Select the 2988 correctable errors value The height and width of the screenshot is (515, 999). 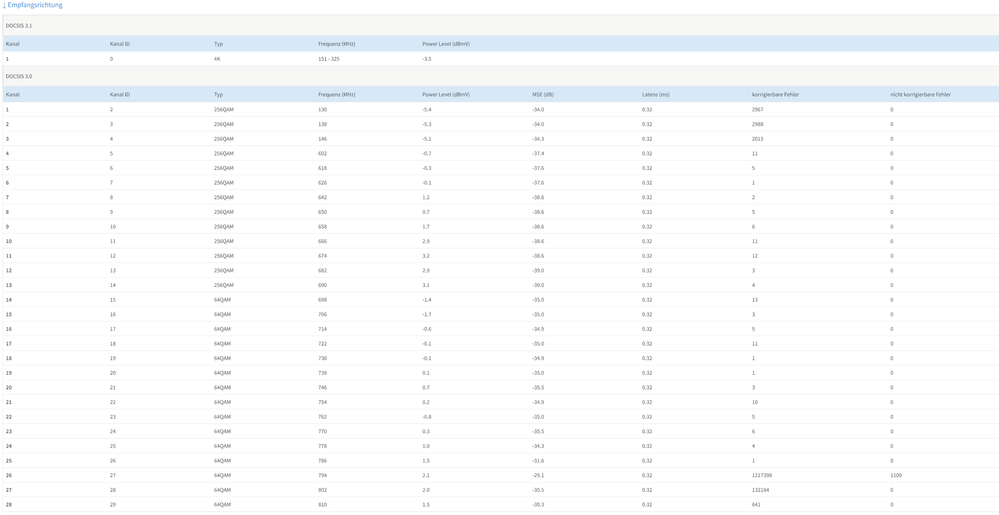coord(757,124)
